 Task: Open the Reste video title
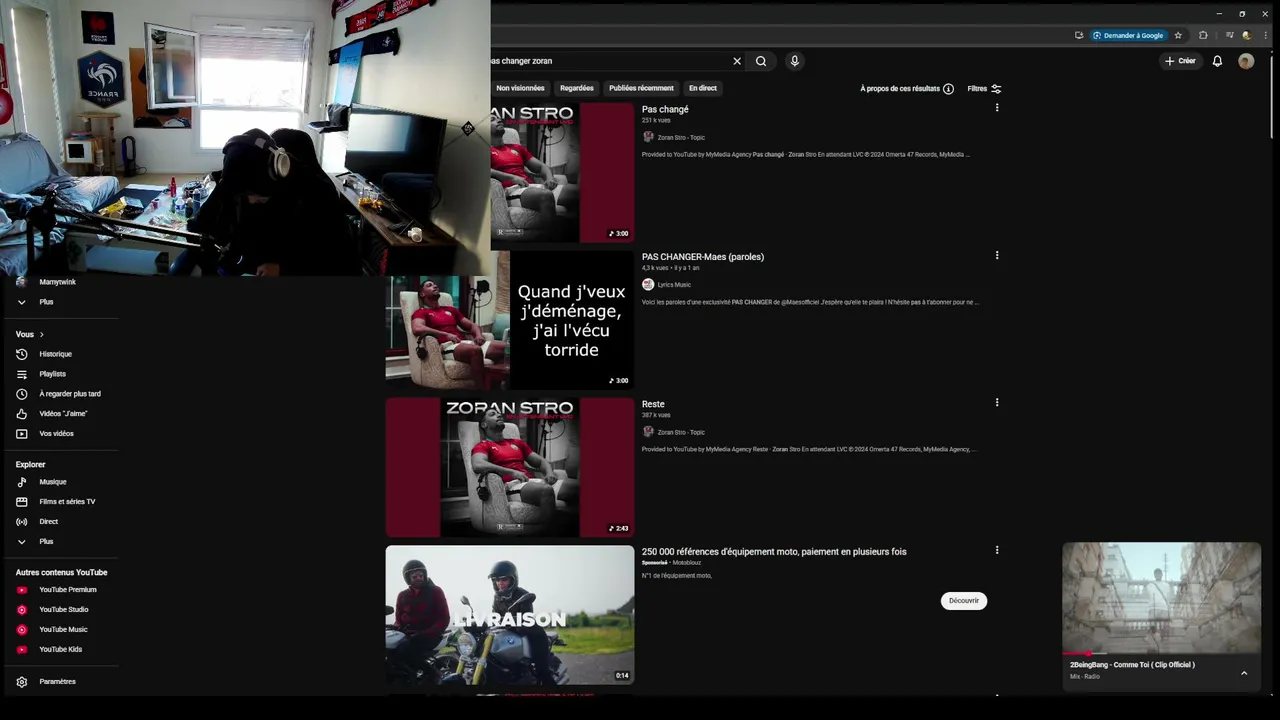[653, 404]
